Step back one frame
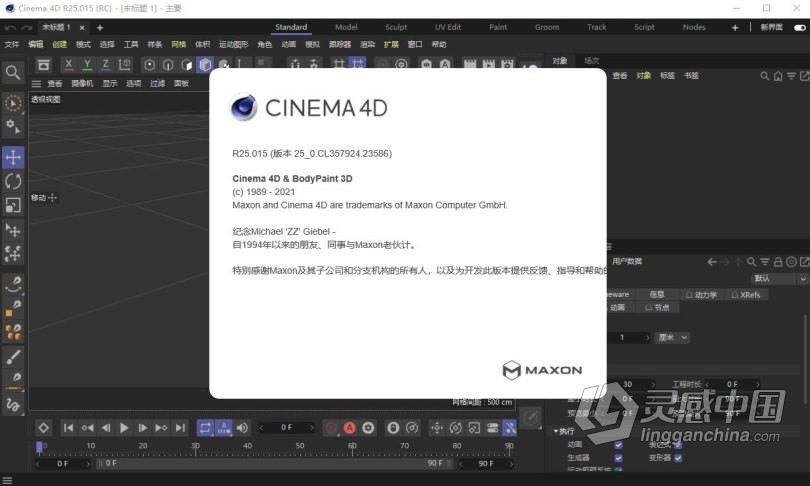 pos(106,428)
